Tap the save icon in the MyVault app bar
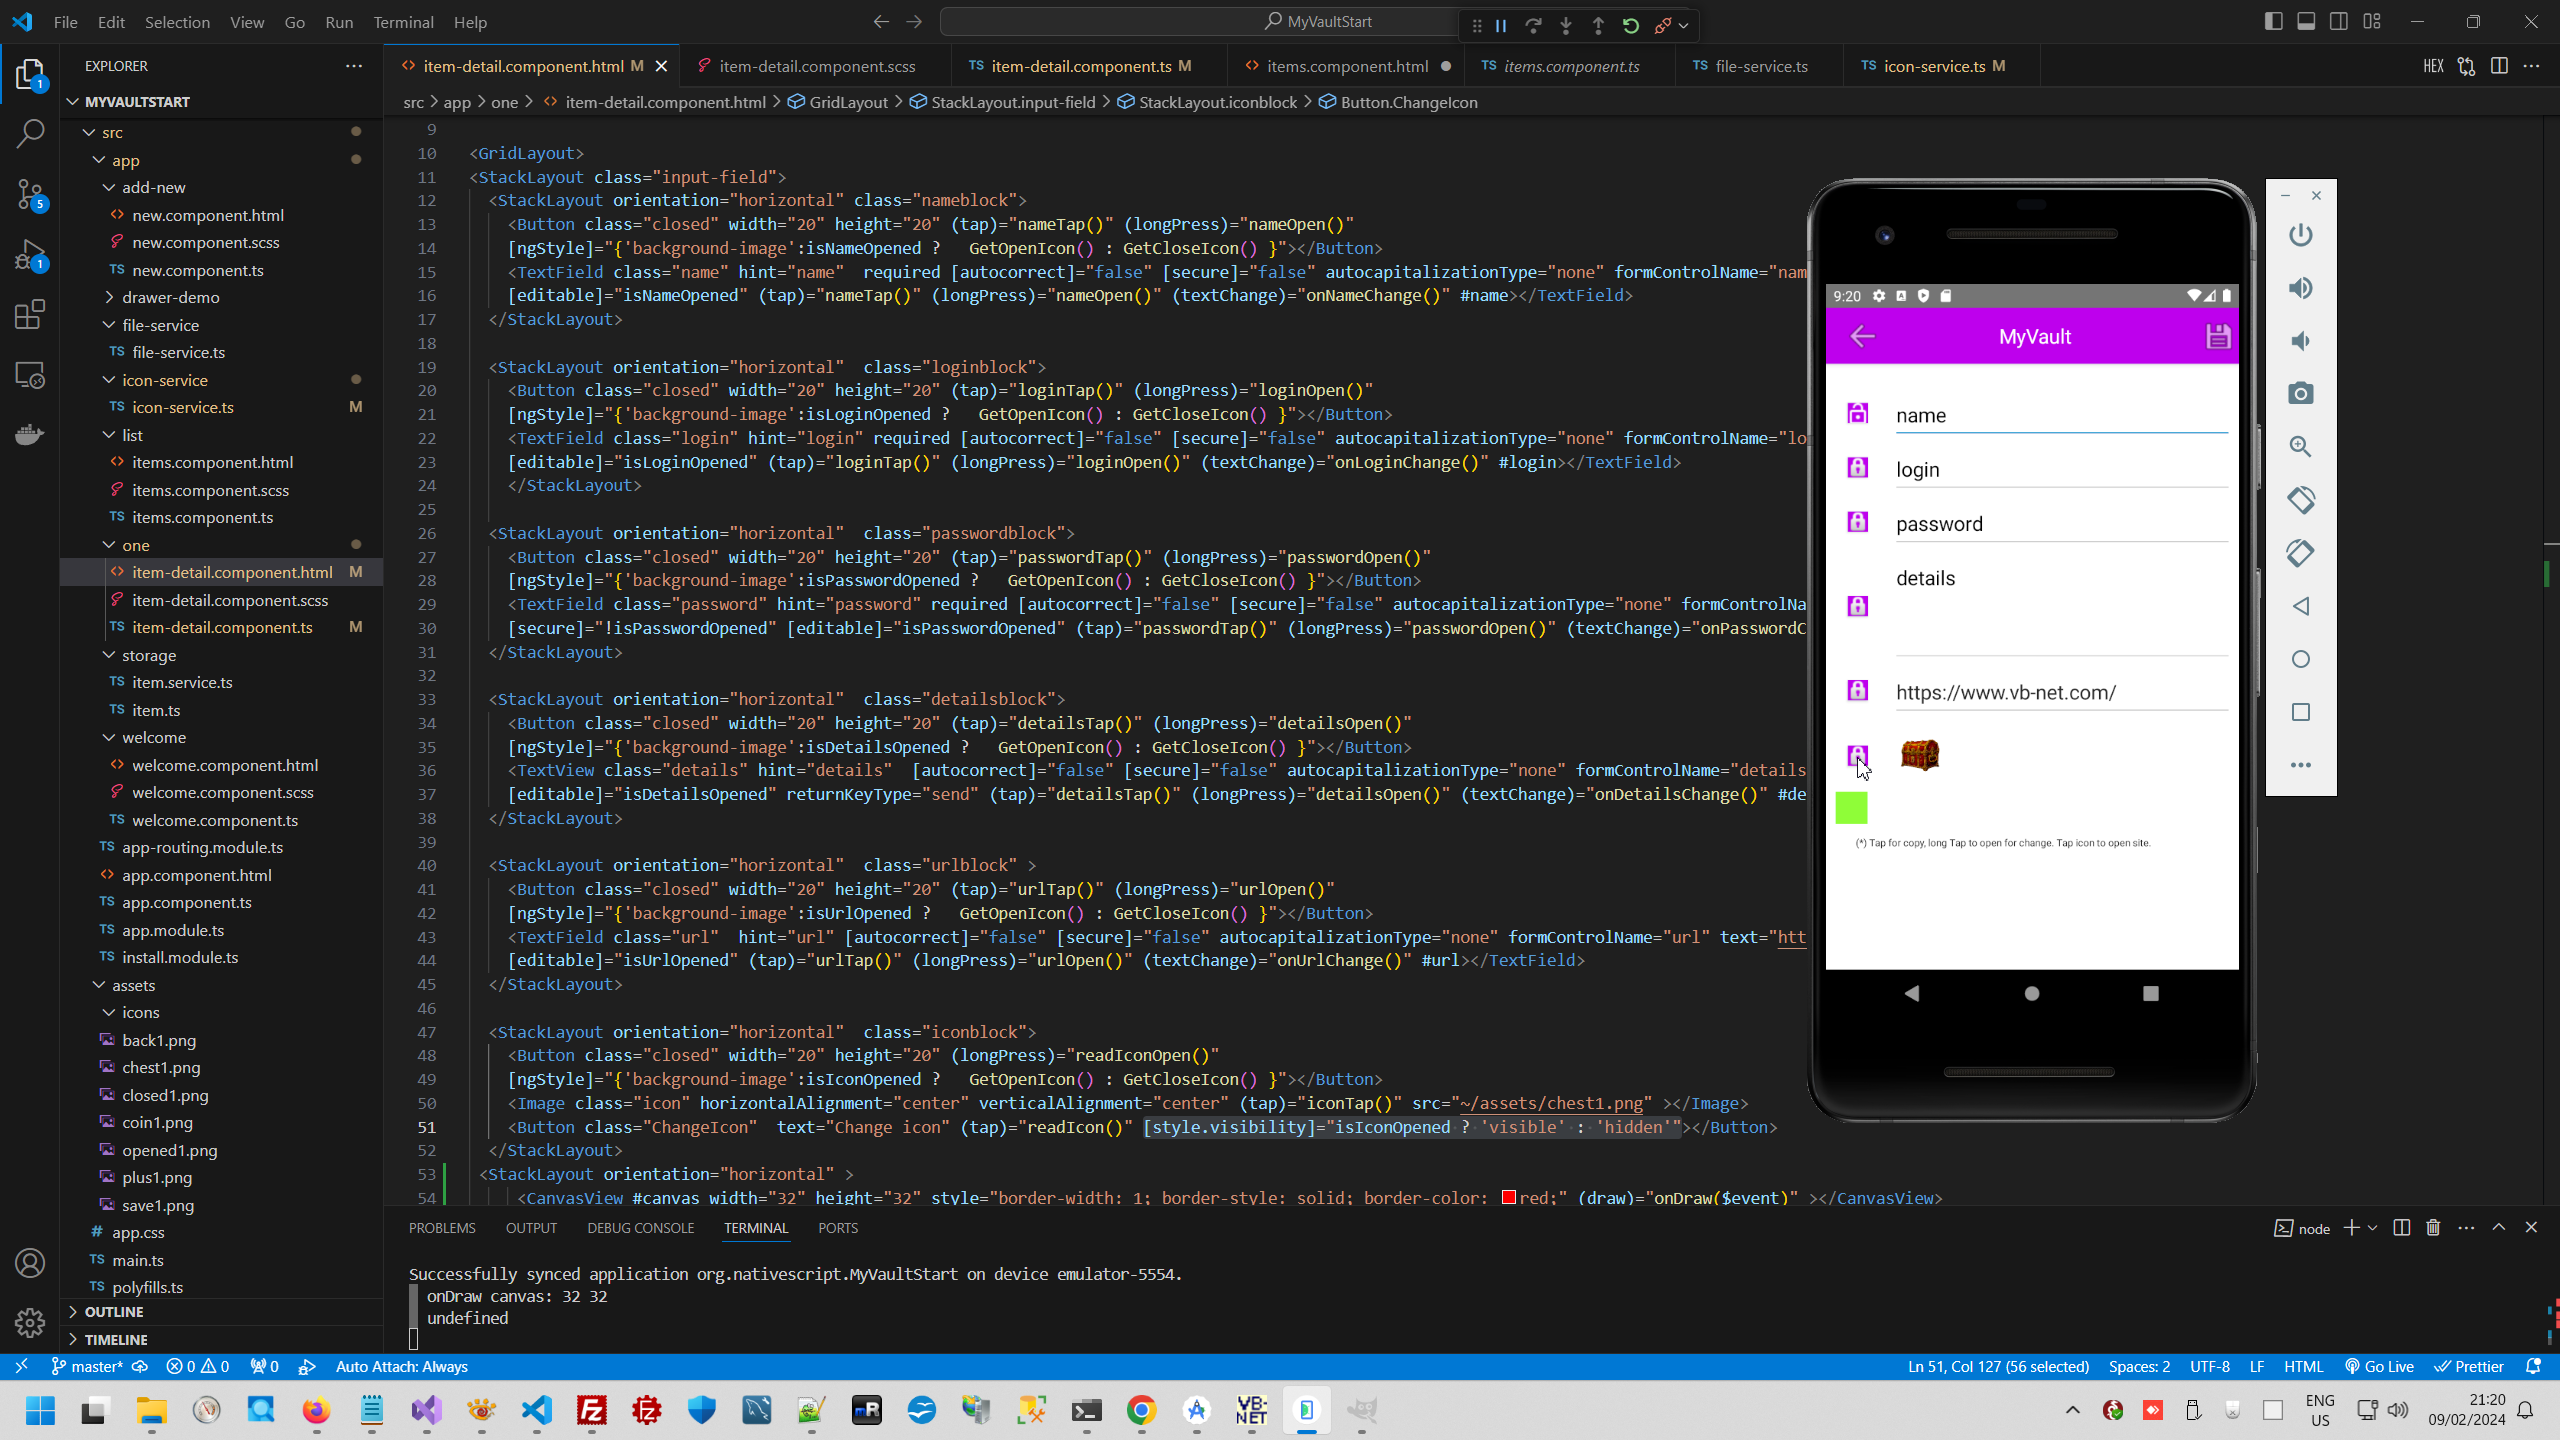 pyautogui.click(x=2217, y=336)
